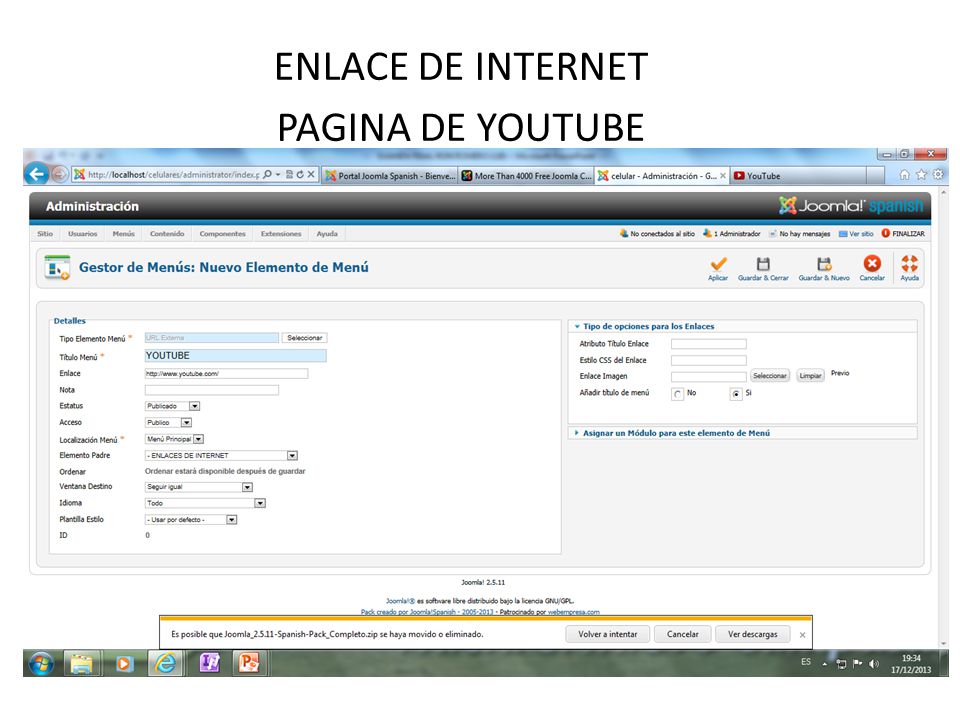Click Enlace URL input field
This screenshot has height=720, width=960.
[226, 373]
